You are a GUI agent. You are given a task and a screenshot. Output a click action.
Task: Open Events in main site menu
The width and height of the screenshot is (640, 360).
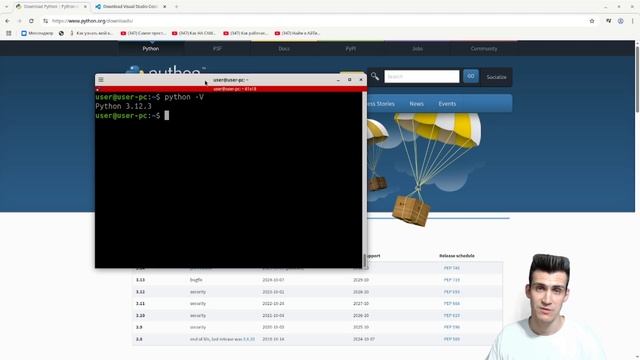pyautogui.click(x=447, y=104)
